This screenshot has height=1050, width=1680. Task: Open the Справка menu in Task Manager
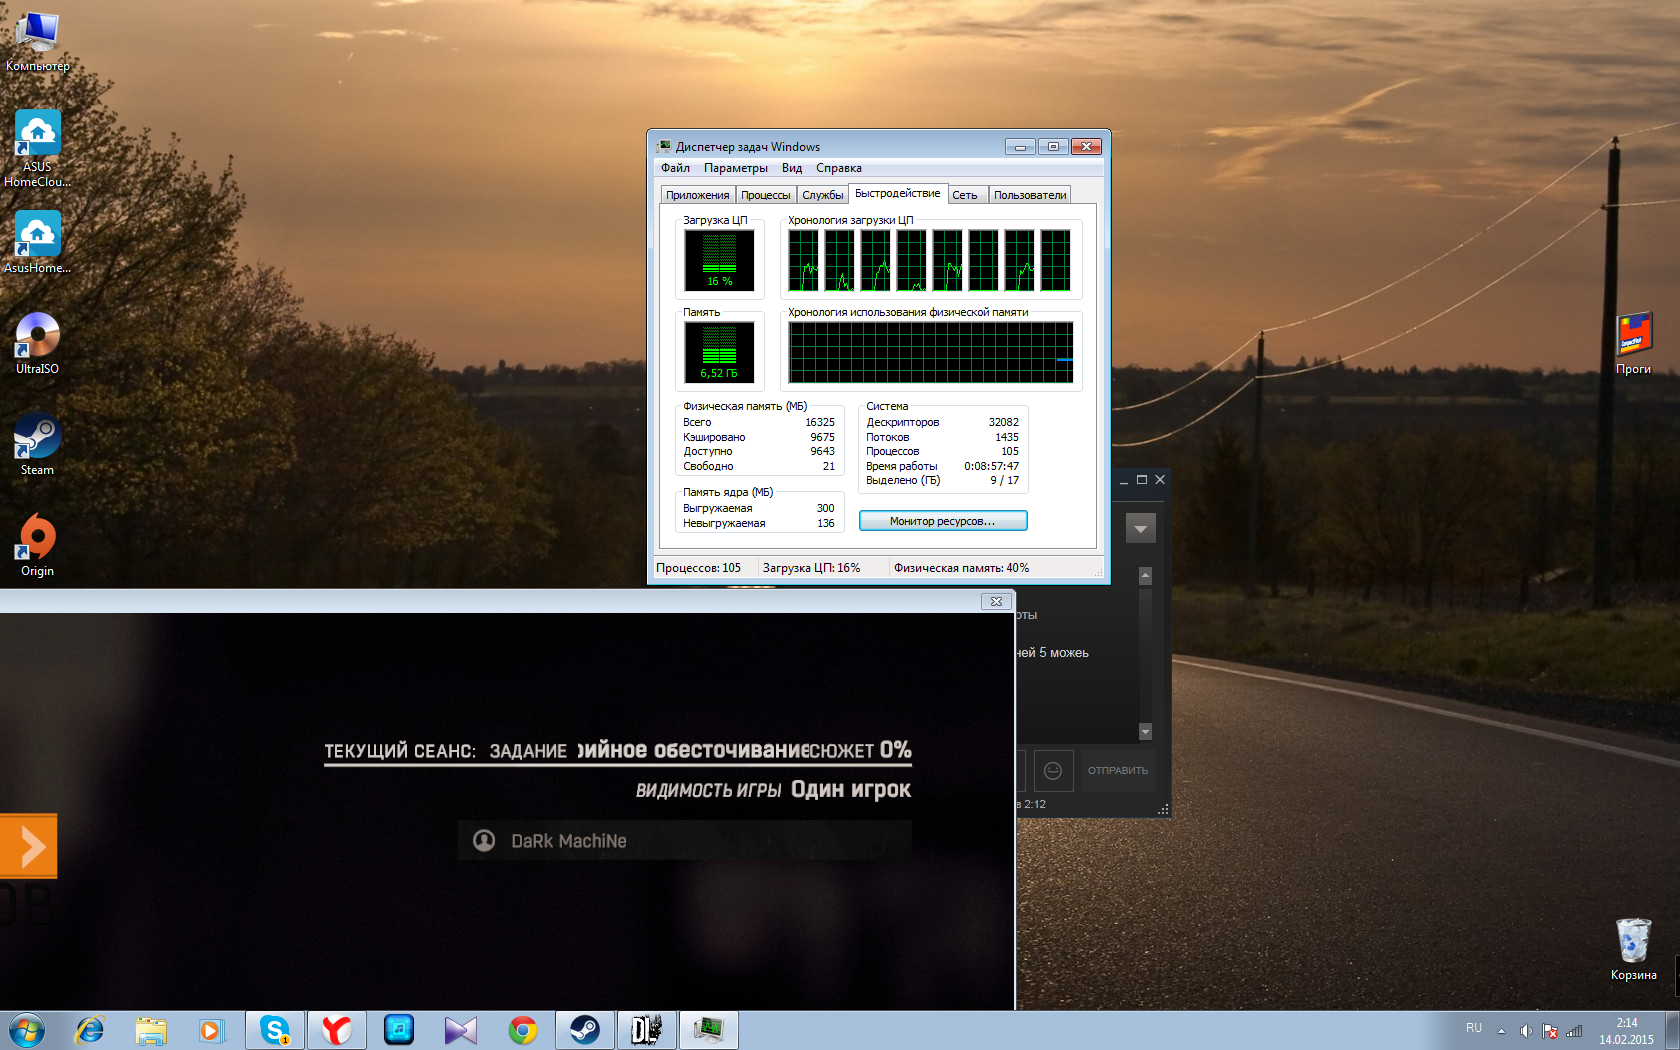tap(839, 168)
